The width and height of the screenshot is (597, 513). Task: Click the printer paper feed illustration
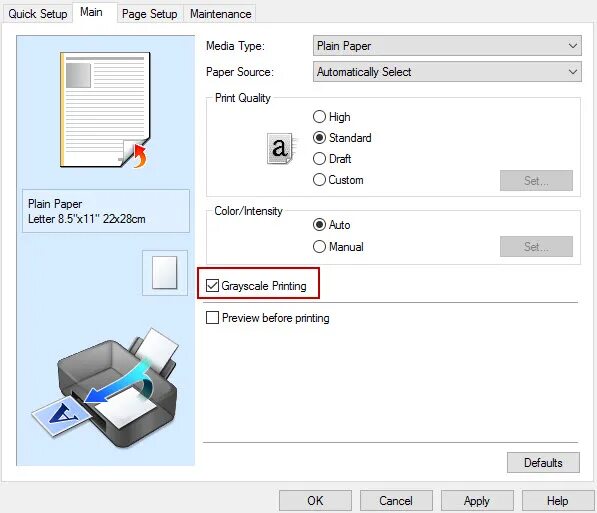[105, 388]
